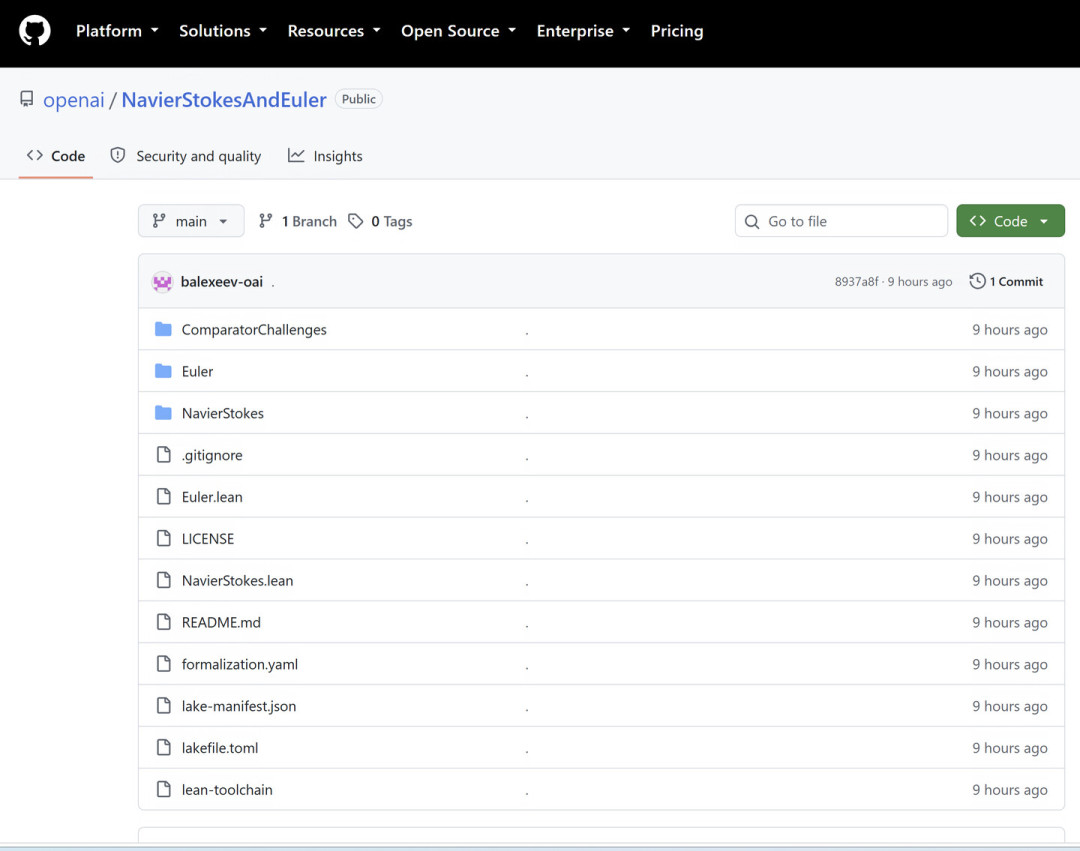Viewport: 1080px width, 851px height.
Task: Click the file icon for lake-manifest.json
Action: 163,705
